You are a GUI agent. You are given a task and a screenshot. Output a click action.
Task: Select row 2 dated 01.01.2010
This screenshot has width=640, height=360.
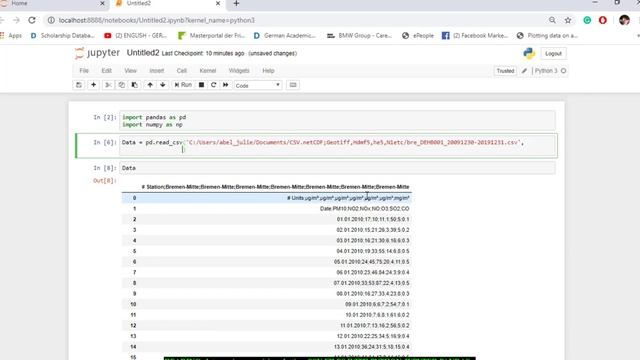pyautogui.click(x=267, y=219)
